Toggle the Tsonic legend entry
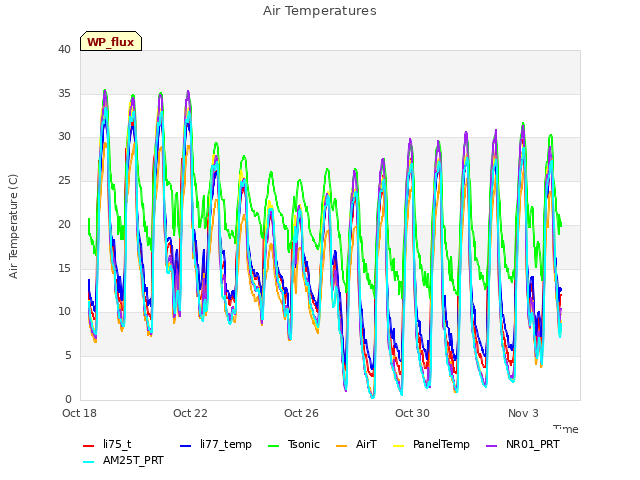This screenshot has height=480, width=640. pos(293,444)
